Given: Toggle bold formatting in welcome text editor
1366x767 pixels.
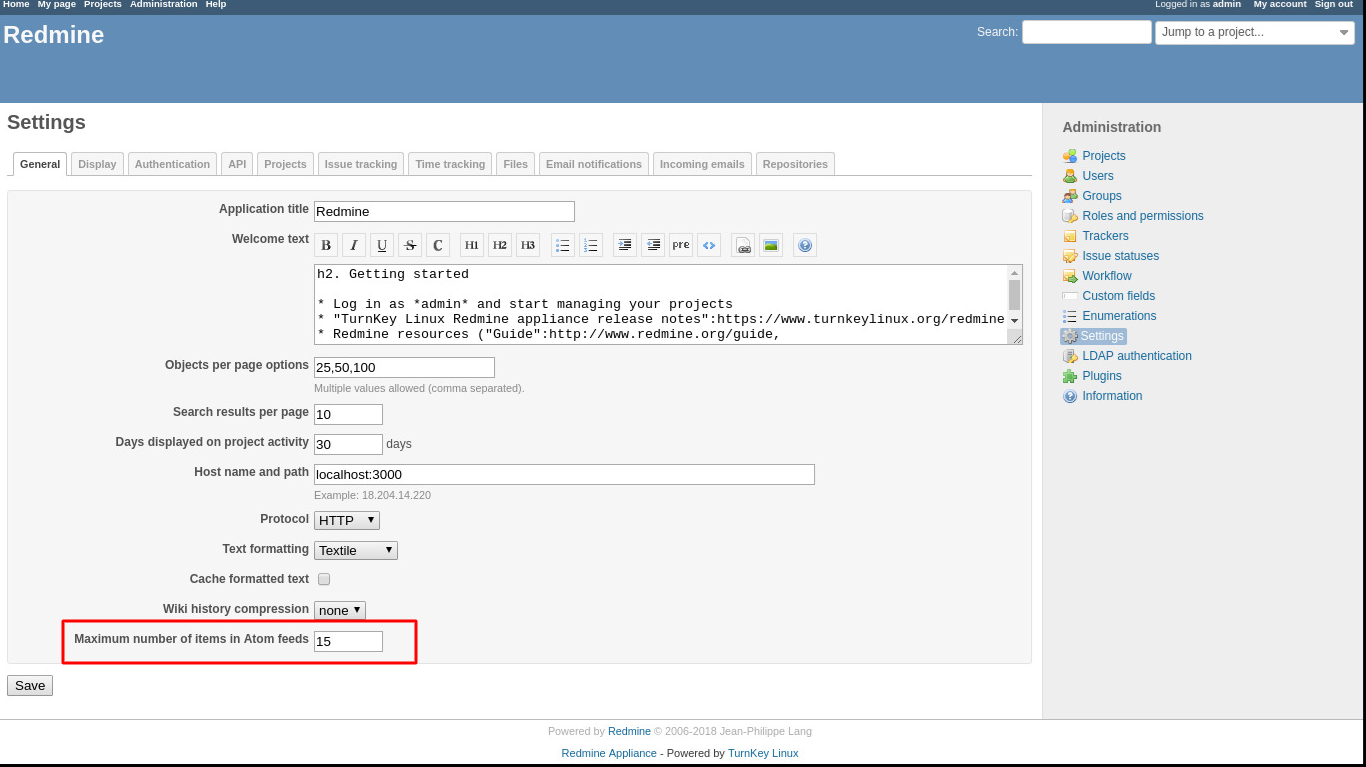Looking at the screenshot, I should [325, 244].
